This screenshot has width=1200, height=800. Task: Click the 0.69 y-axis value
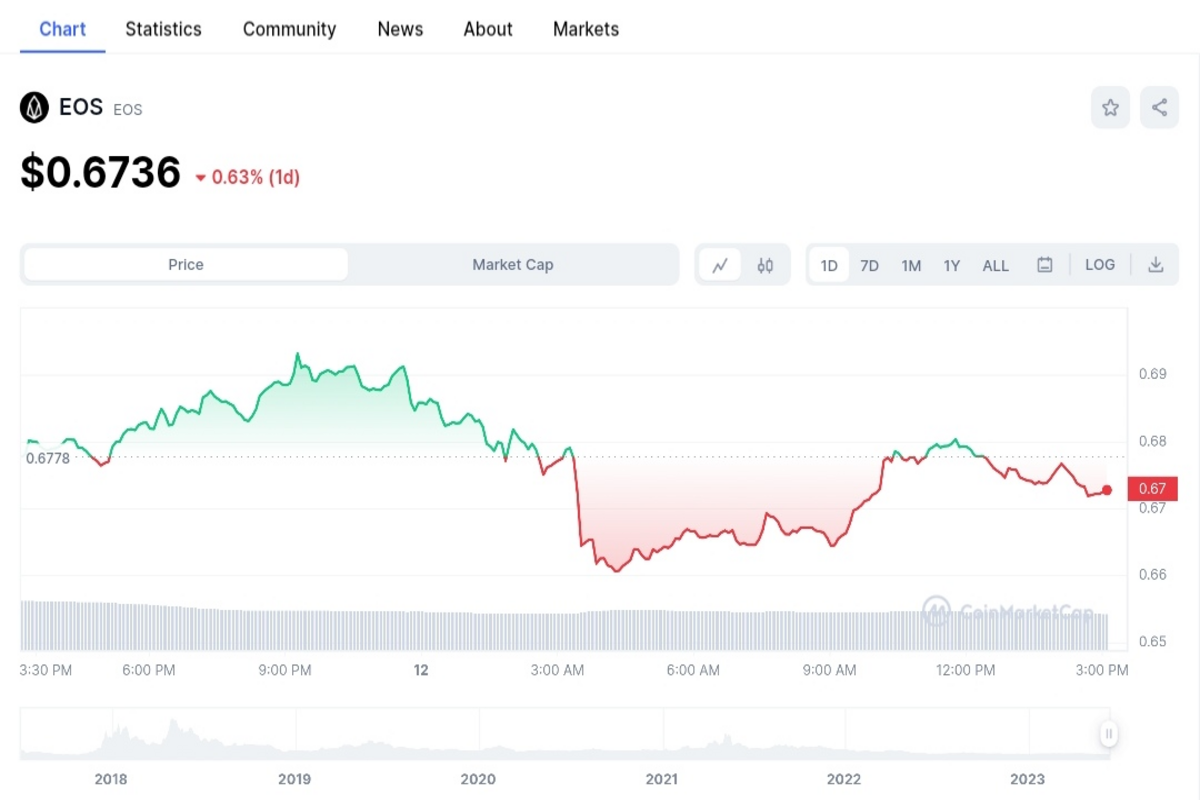coord(1153,374)
